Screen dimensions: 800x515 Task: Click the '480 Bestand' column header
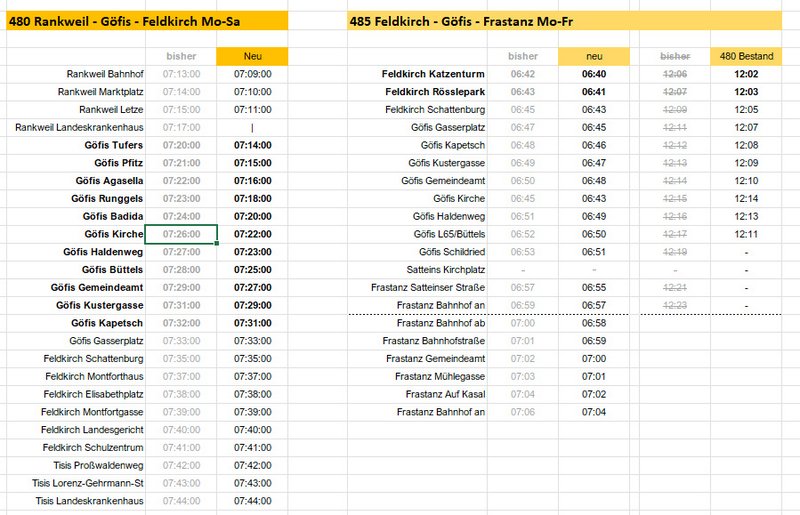pos(746,56)
